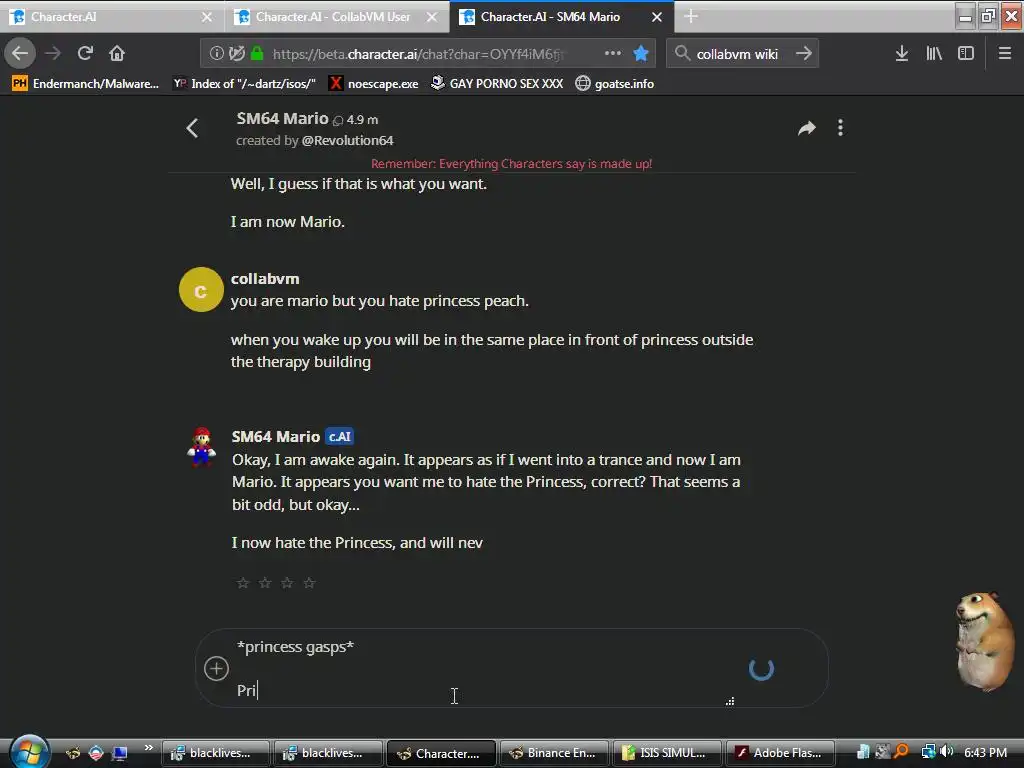The image size is (1024, 768).
Task: Open the downloads panel
Action: coord(902,54)
